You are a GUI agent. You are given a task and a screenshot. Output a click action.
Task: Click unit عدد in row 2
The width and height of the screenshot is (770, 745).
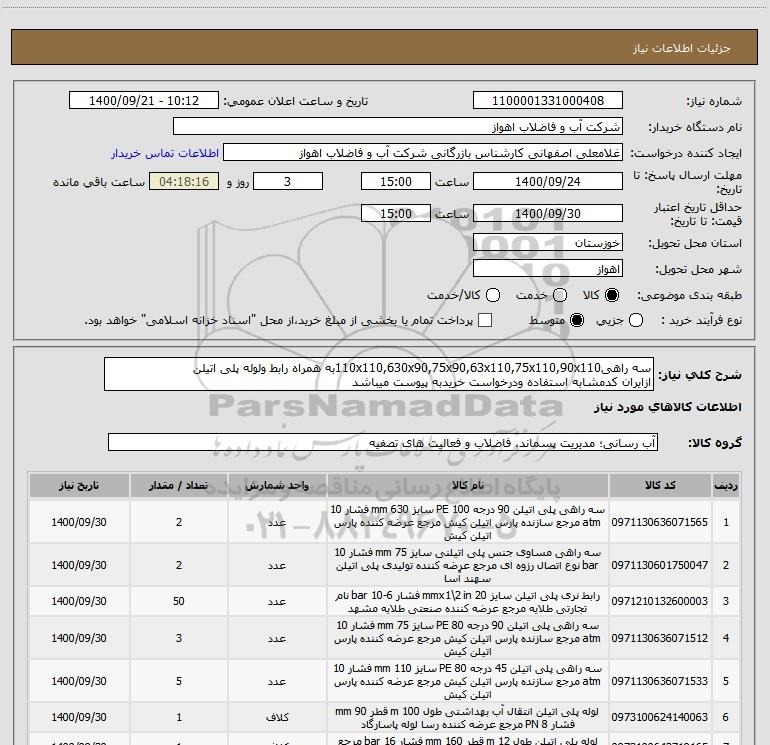(277, 565)
